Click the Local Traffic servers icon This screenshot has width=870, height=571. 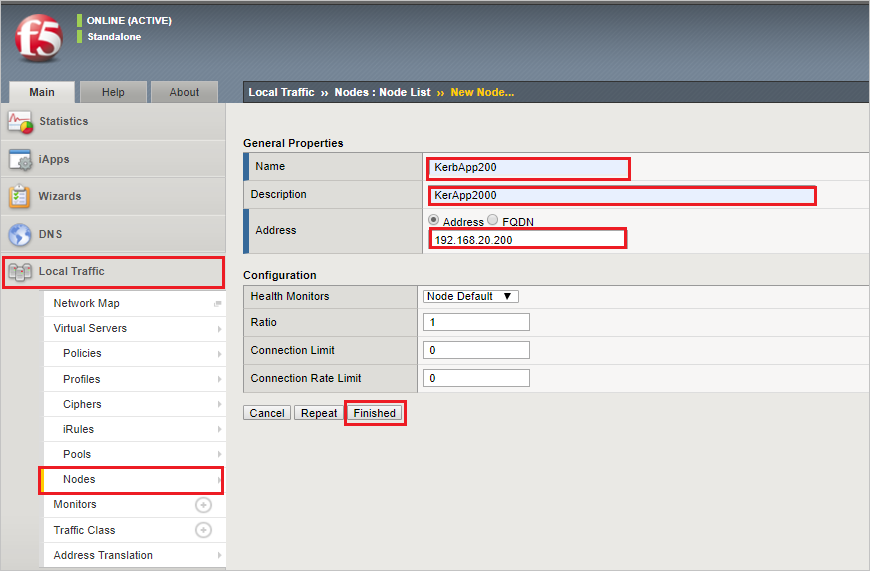tap(20, 272)
